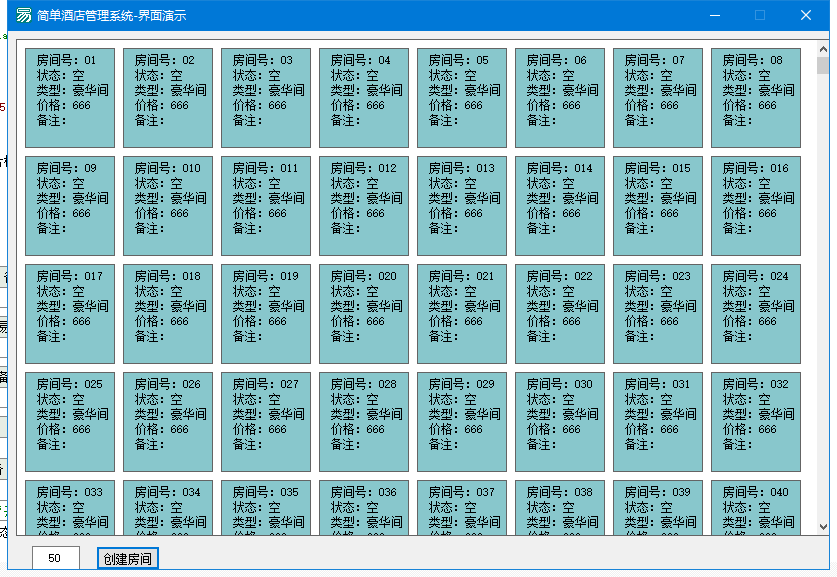
Task: Focus the room count field showing 50
Action: pos(56,558)
